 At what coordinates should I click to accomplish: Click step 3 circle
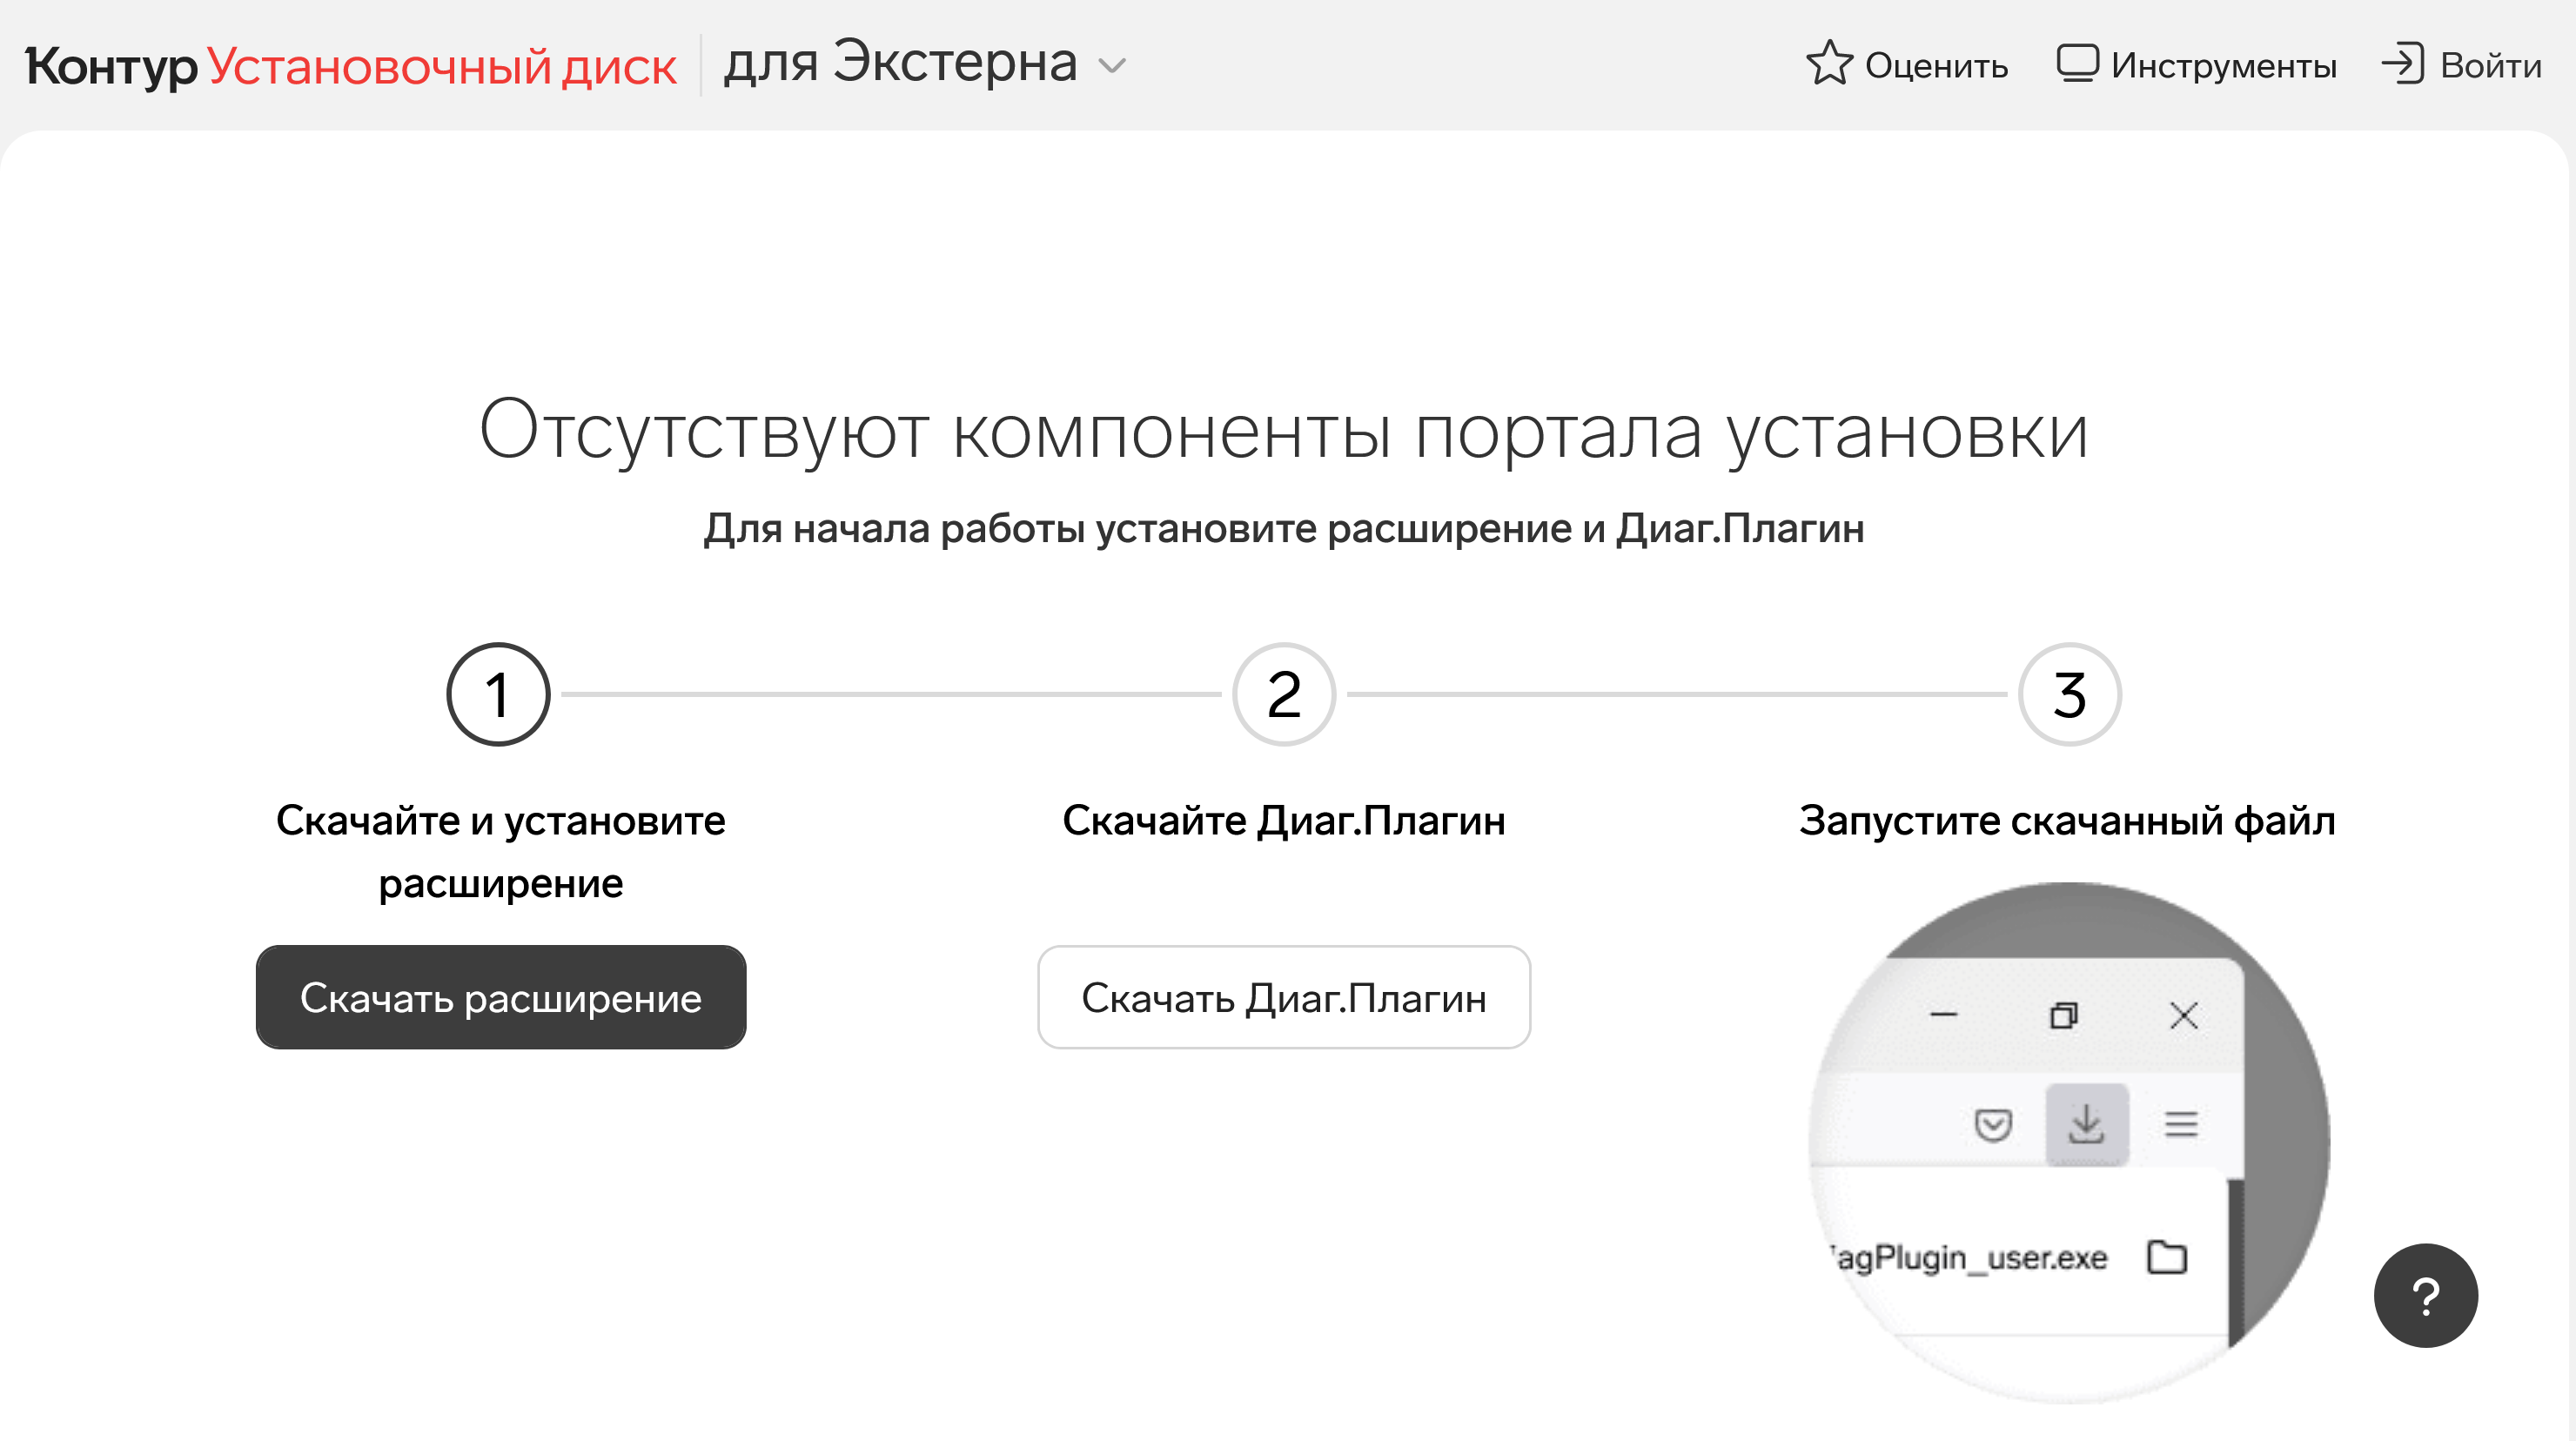coord(2069,694)
